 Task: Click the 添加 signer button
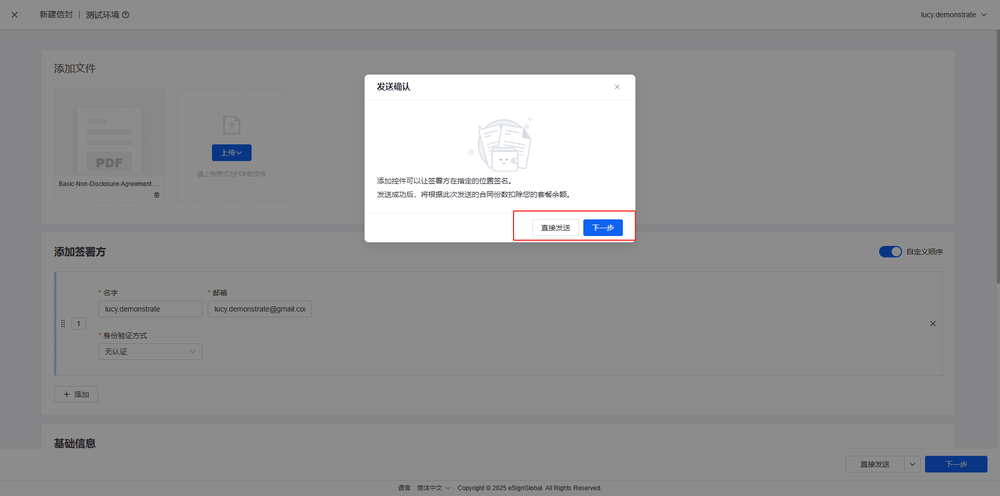(x=76, y=394)
